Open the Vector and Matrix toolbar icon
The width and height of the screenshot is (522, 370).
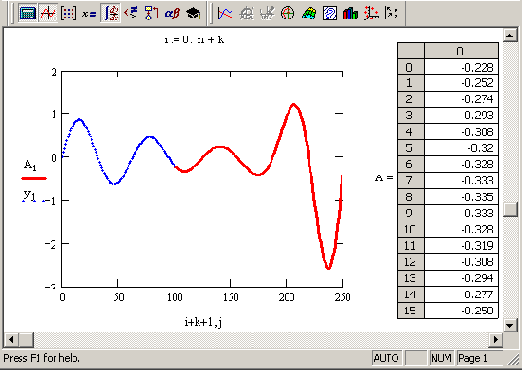coord(68,13)
